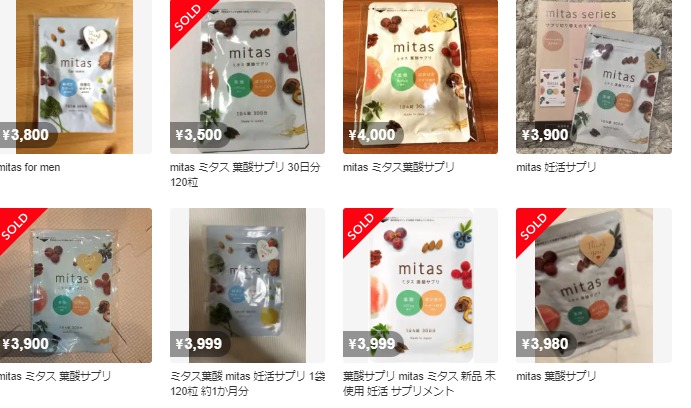Screen dimensions: 691x408
Task: Click the ¥4,000 price label
Action: tap(372, 134)
